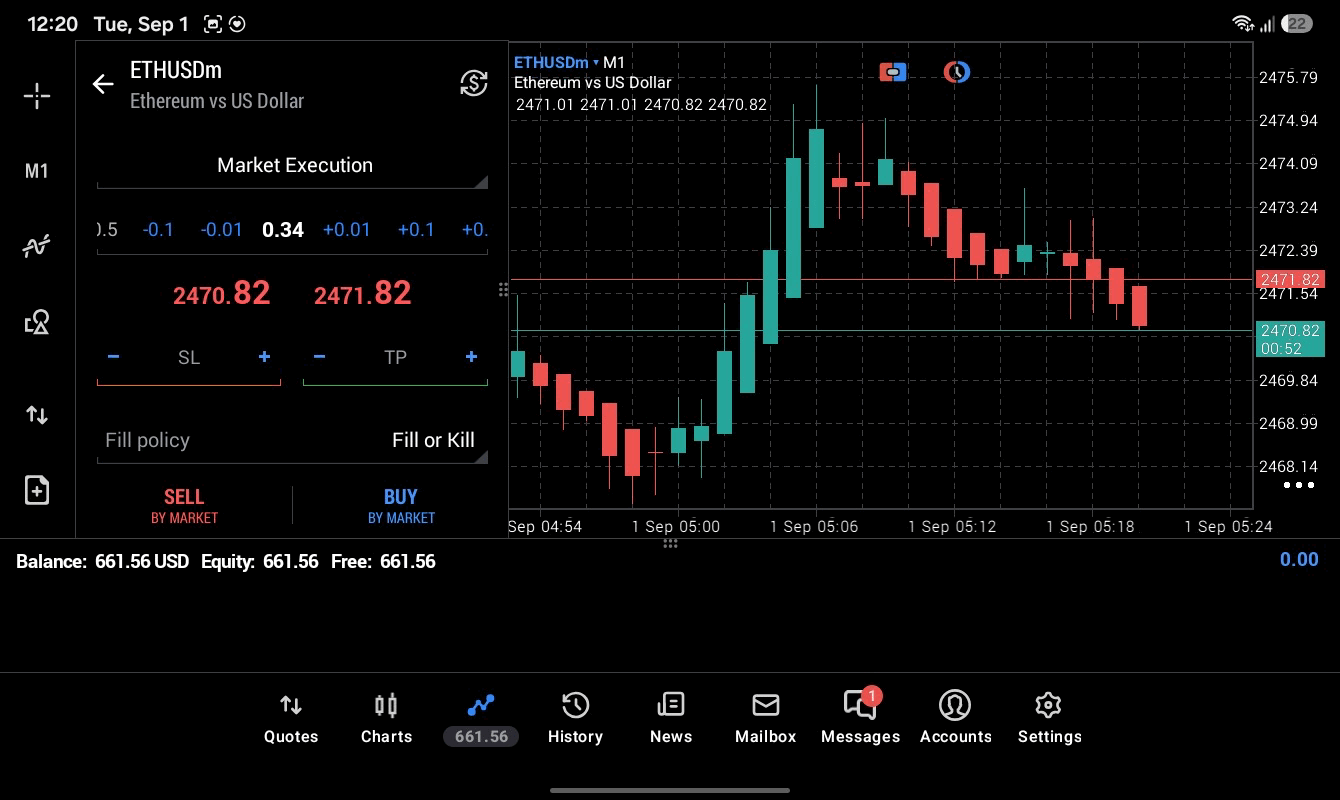This screenshot has height=800, width=1340.
Task: Expand the Market Execution order type dropdown
Action: point(293,166)
